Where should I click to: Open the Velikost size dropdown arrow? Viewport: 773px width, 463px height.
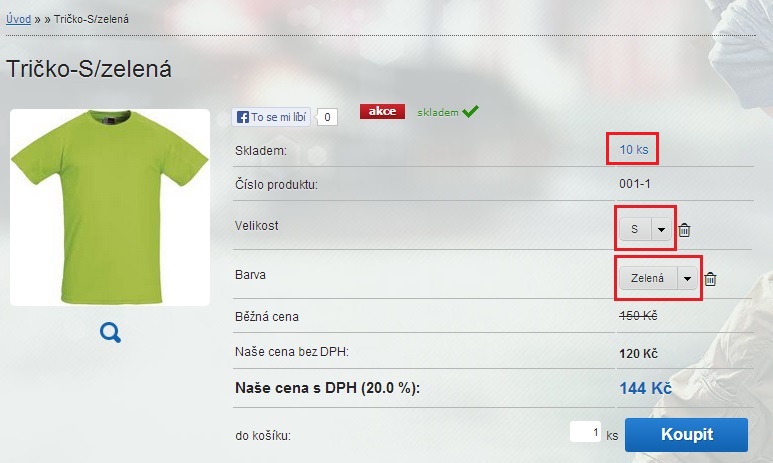click(x=662, y=229)
